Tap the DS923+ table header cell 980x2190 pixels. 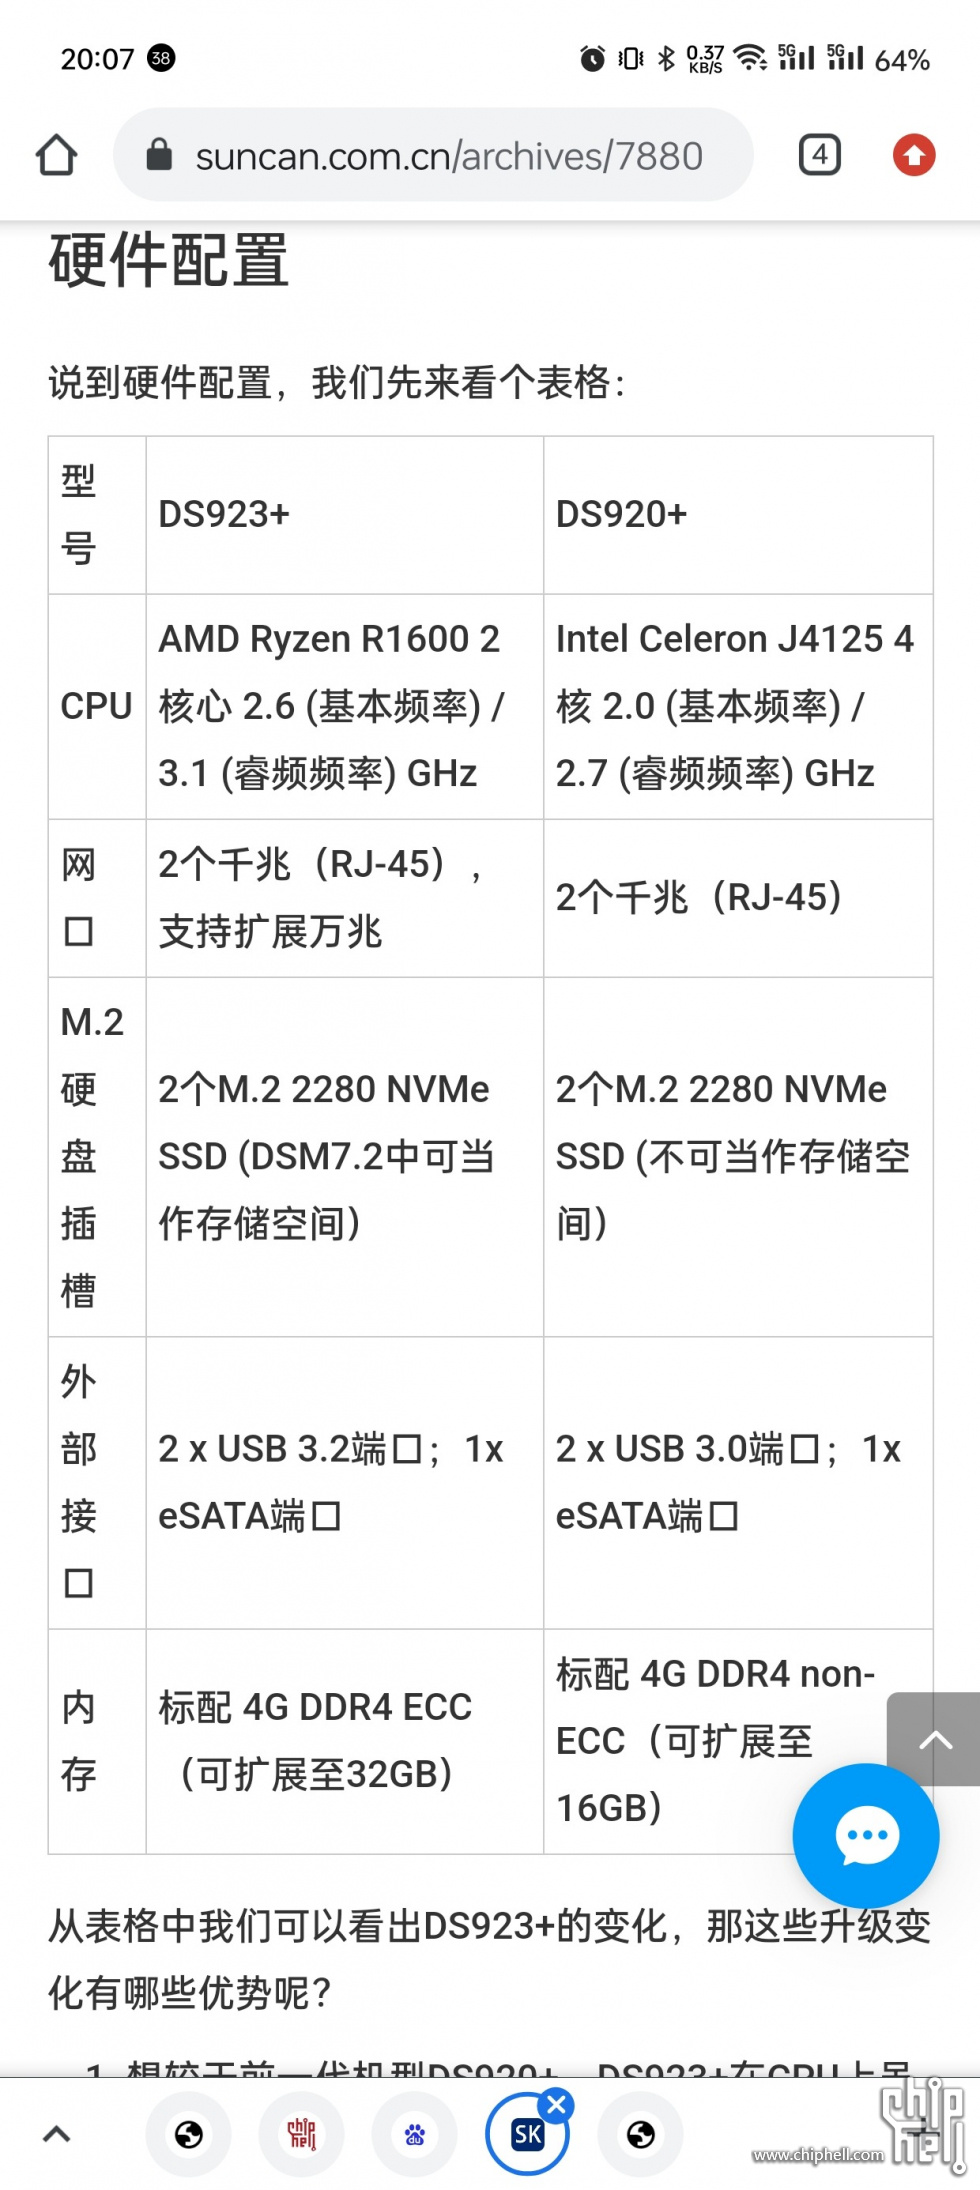[x=345, y=515]
